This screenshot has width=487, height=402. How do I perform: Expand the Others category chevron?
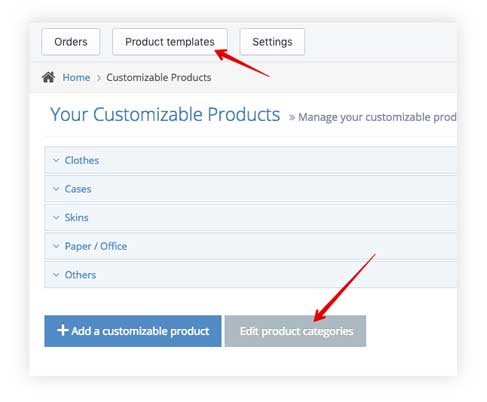(56, 275)
